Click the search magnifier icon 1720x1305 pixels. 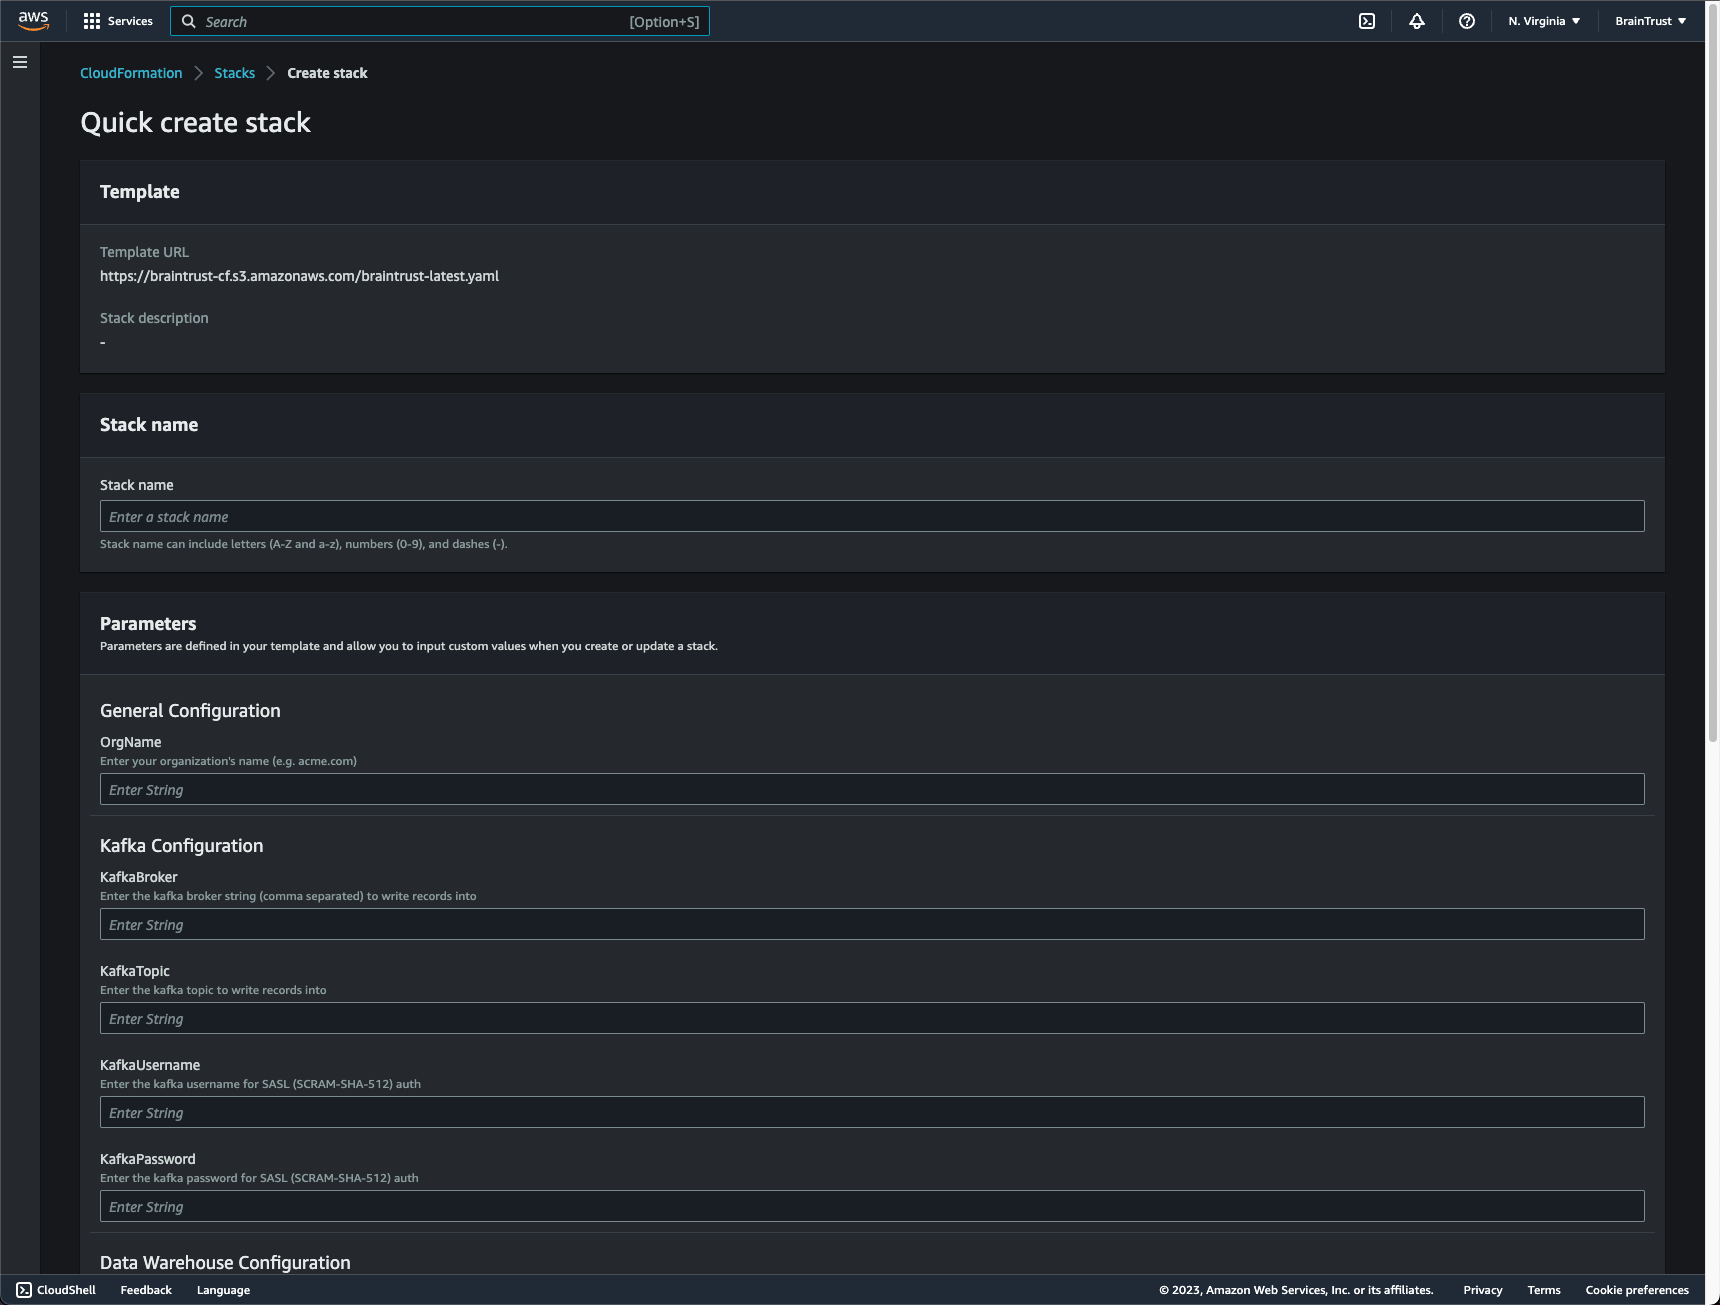coord(188,21)
